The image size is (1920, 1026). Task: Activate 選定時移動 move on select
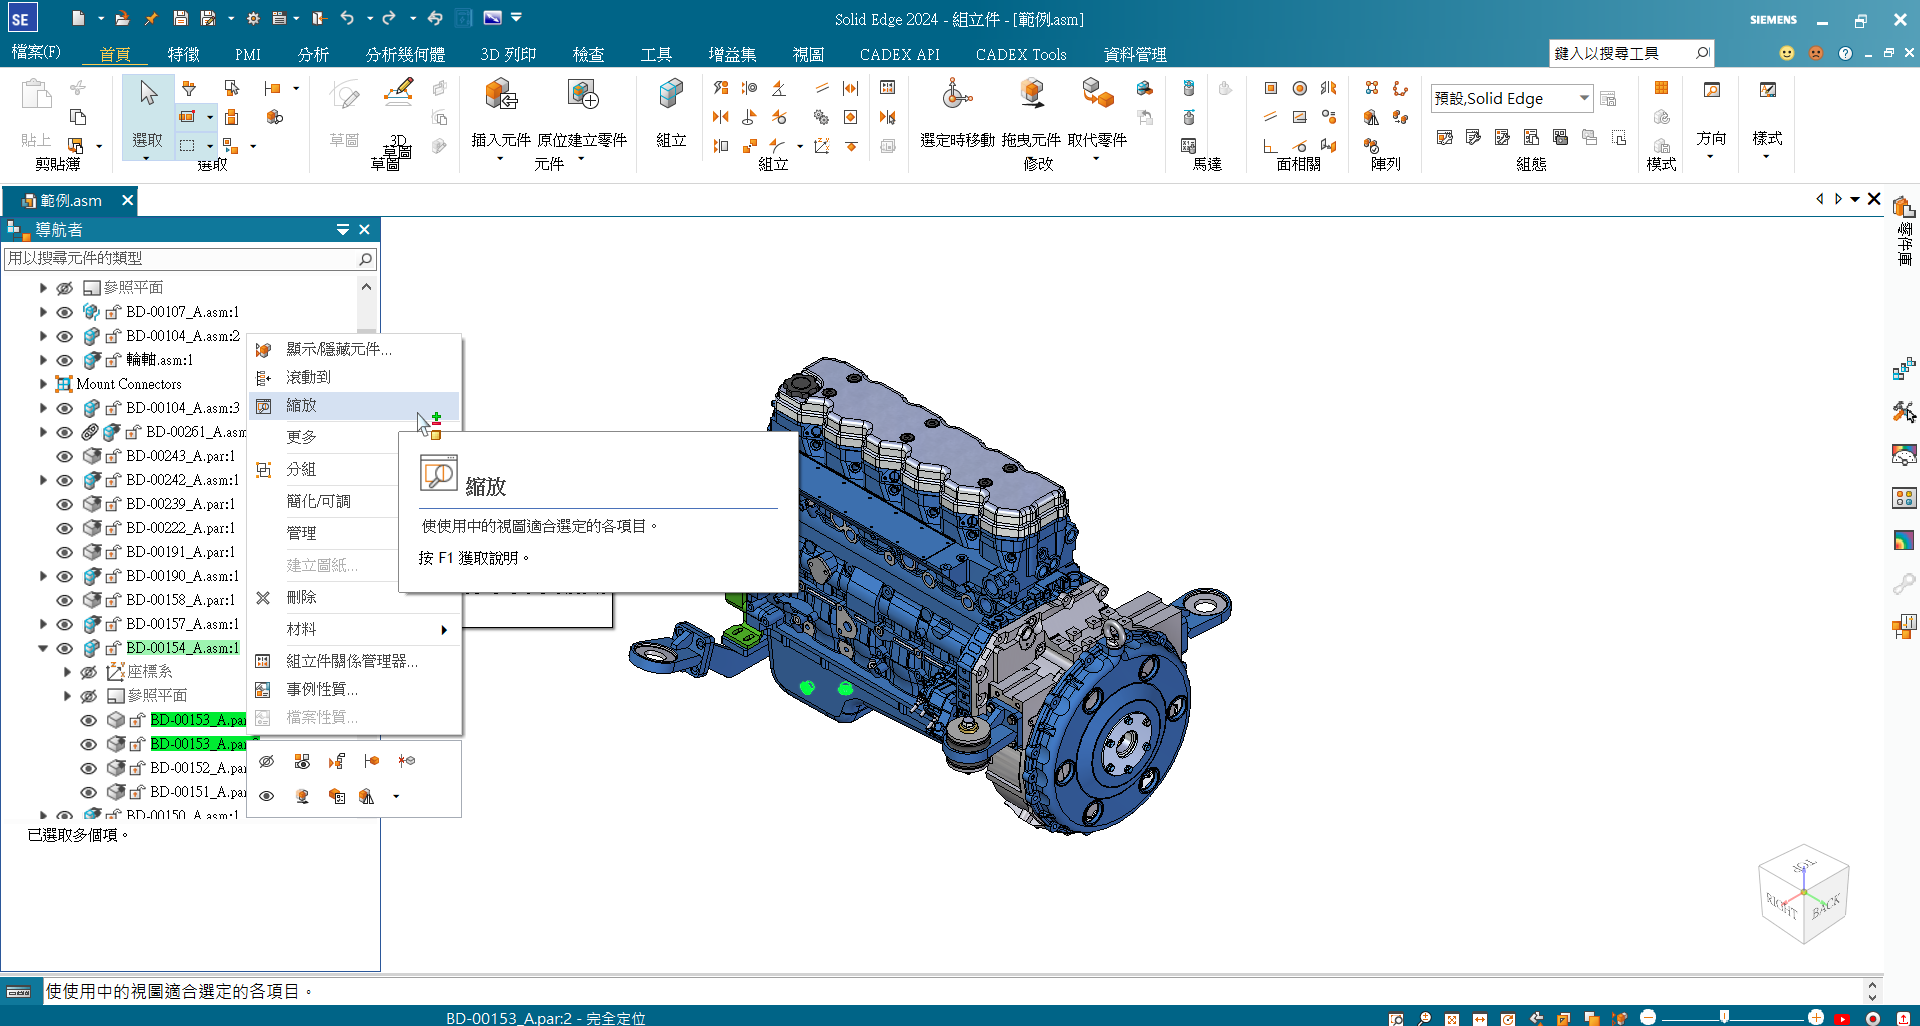point(957,112)
